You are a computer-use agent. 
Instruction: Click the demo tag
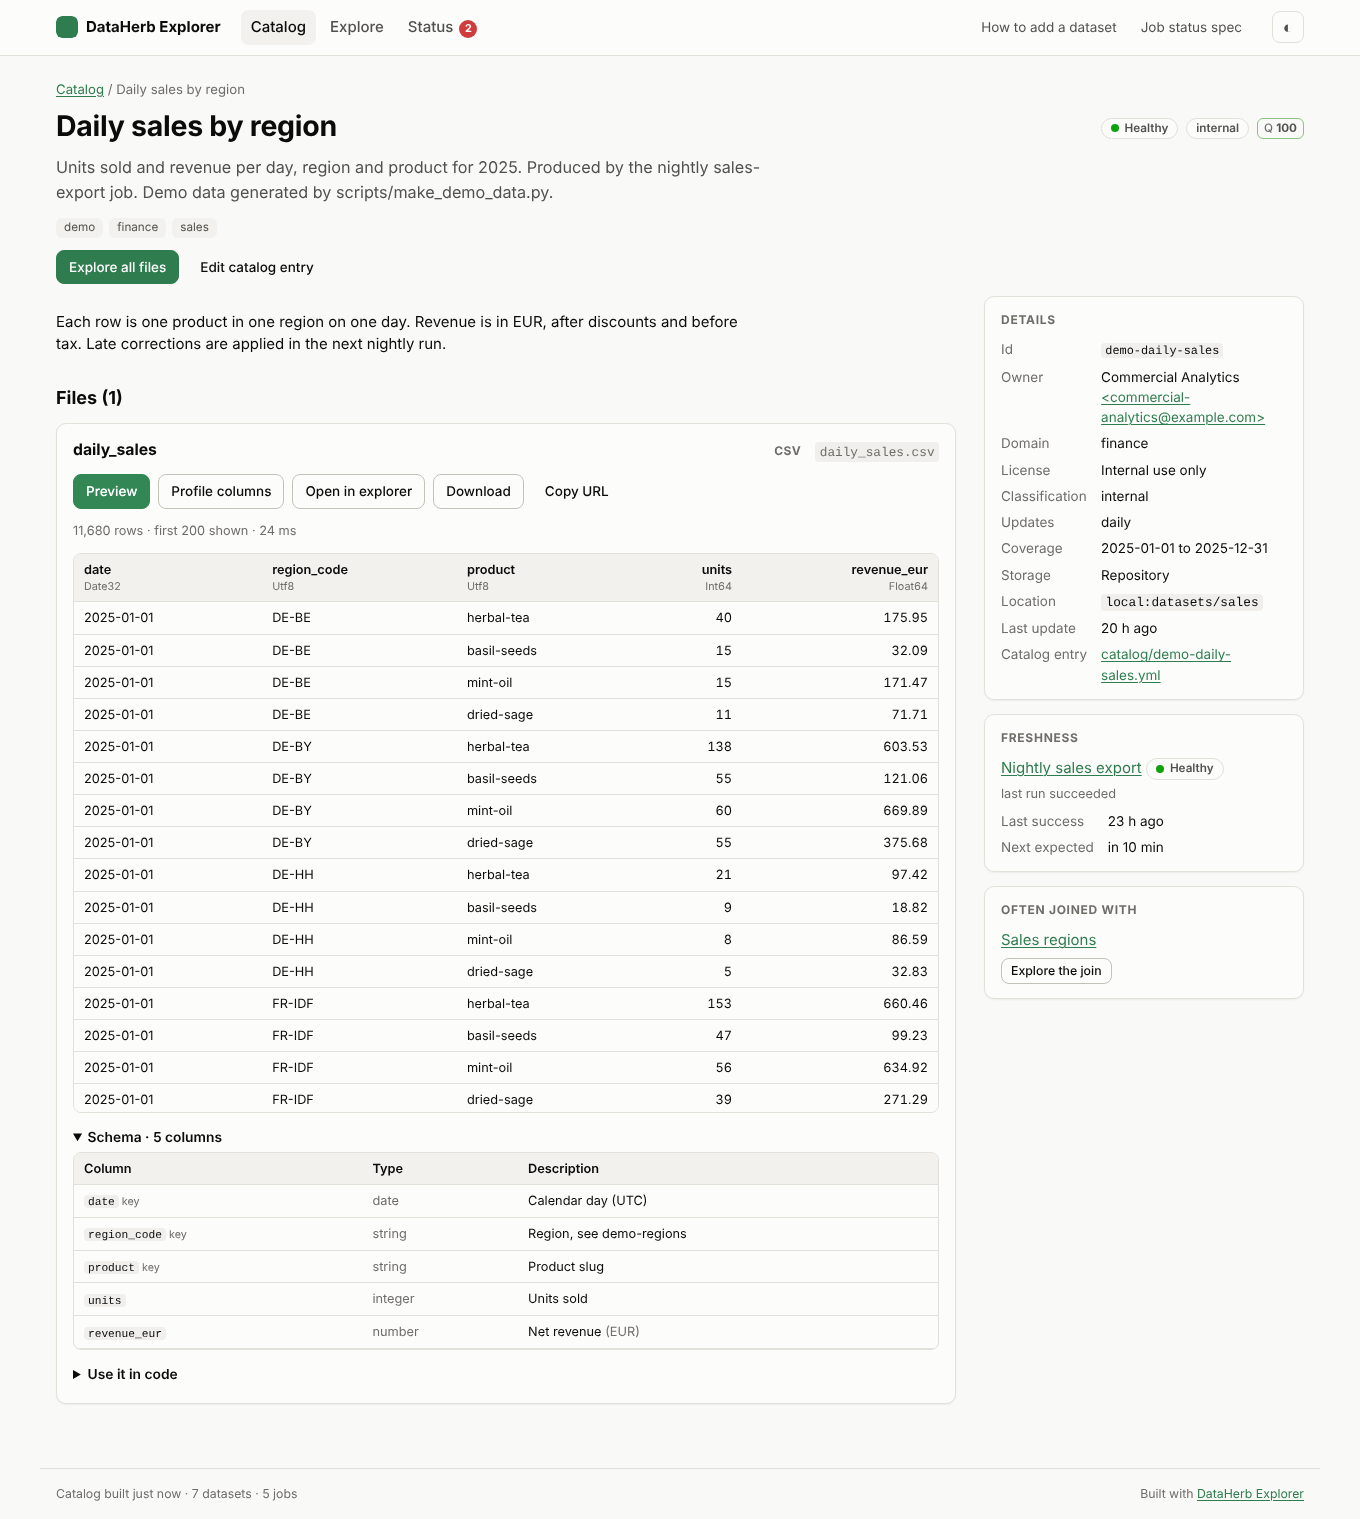coord(80,227)
